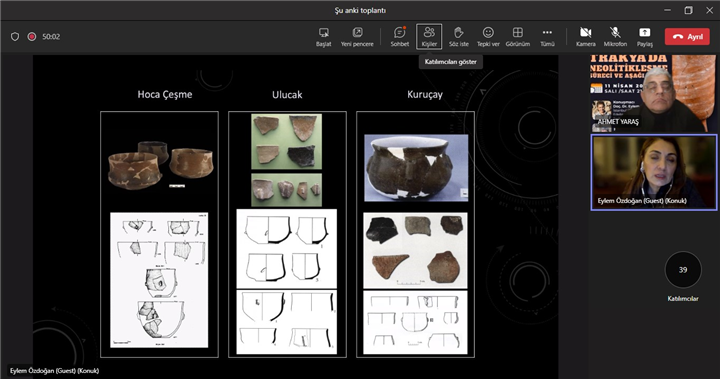Open the Tepki ver reactions menu

click(488, 37)
